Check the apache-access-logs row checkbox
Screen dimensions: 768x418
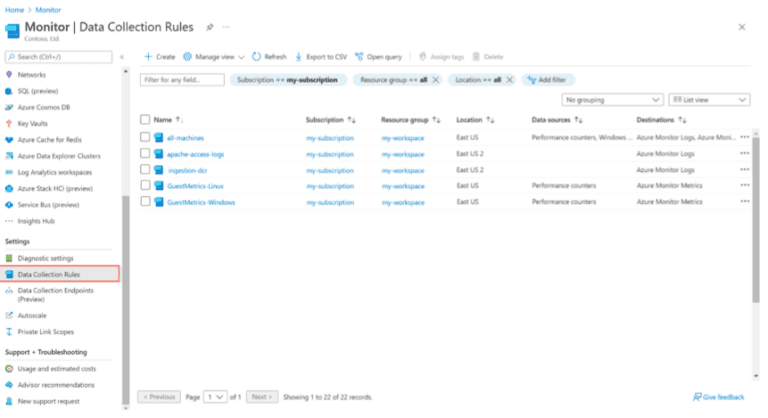pos(145,153)
